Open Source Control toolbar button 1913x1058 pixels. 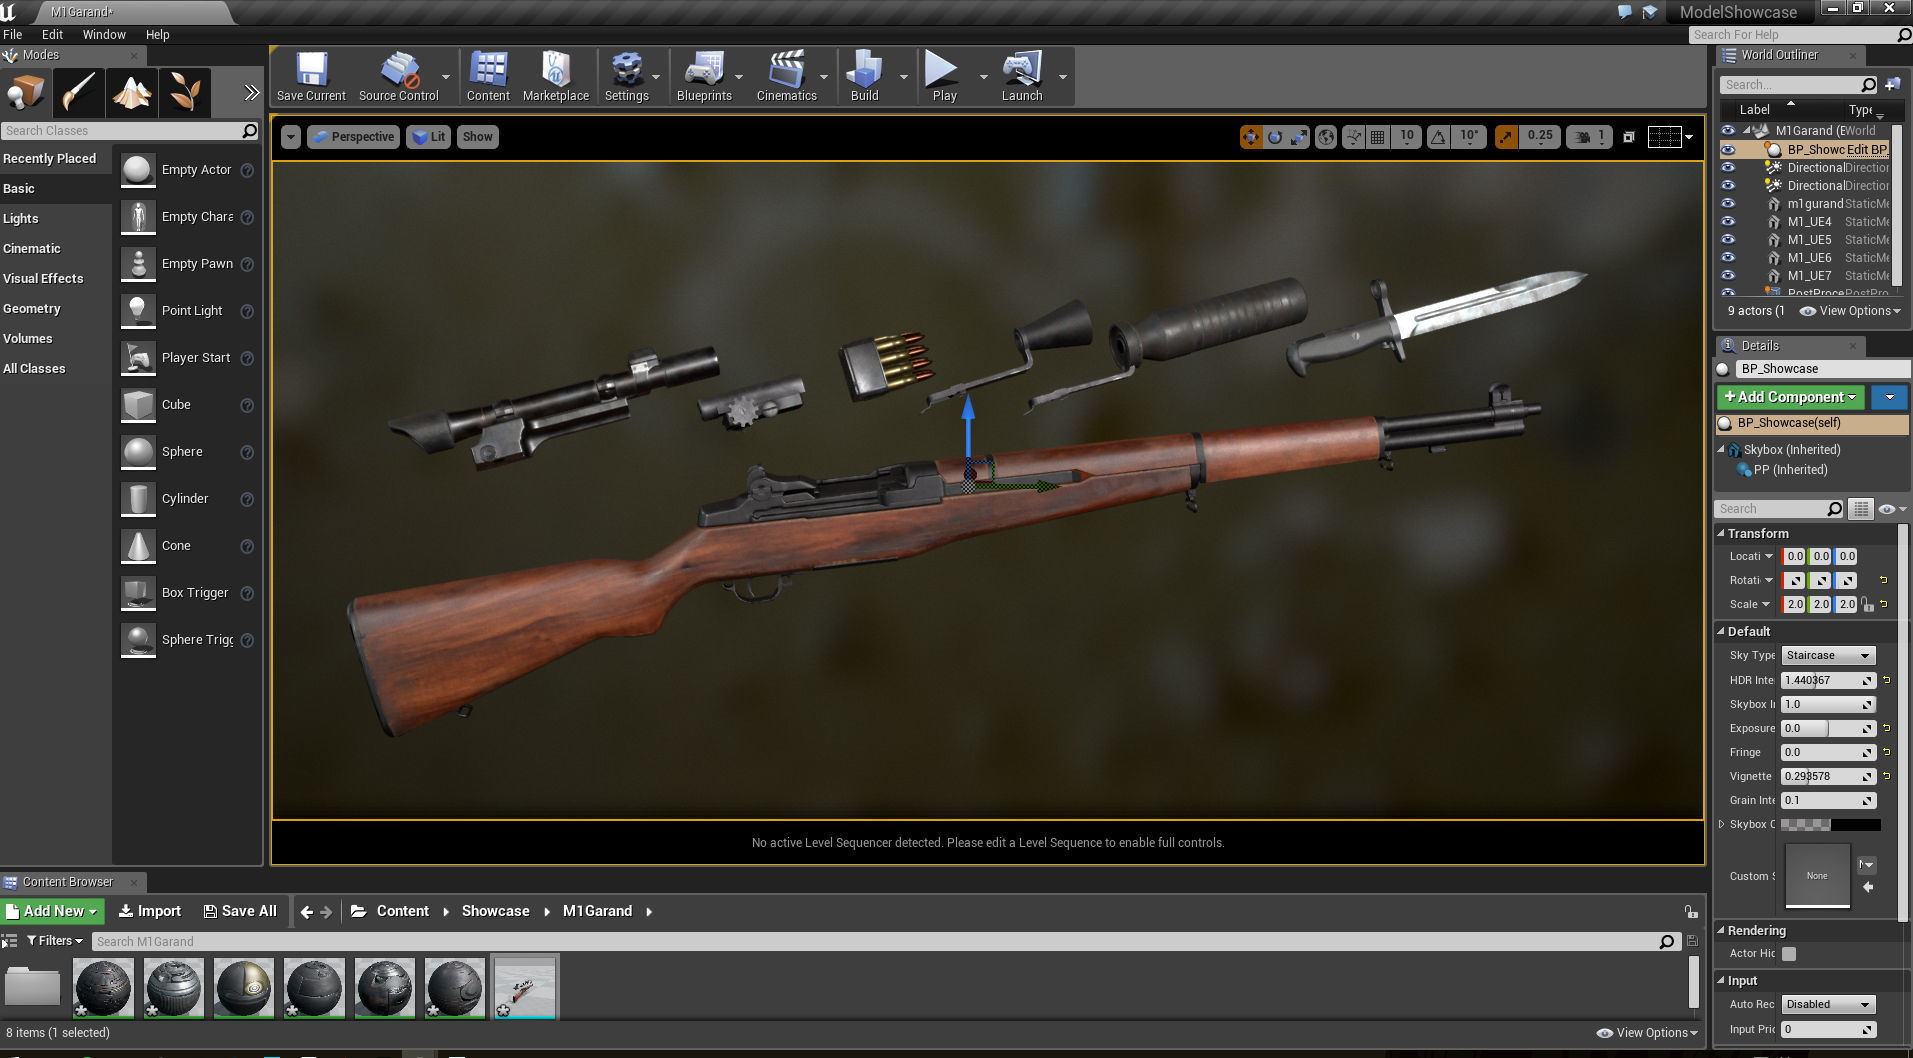398,76
